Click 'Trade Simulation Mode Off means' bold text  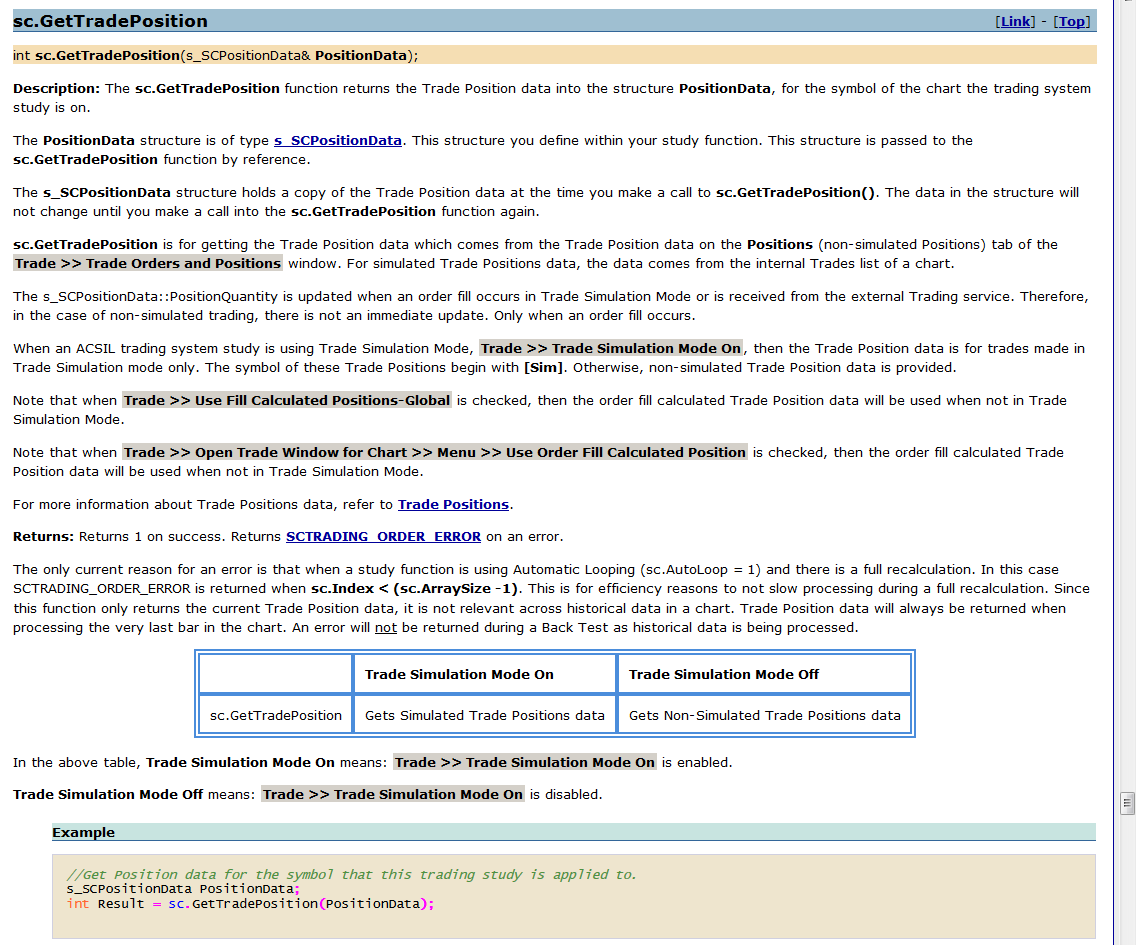point(108,794)
